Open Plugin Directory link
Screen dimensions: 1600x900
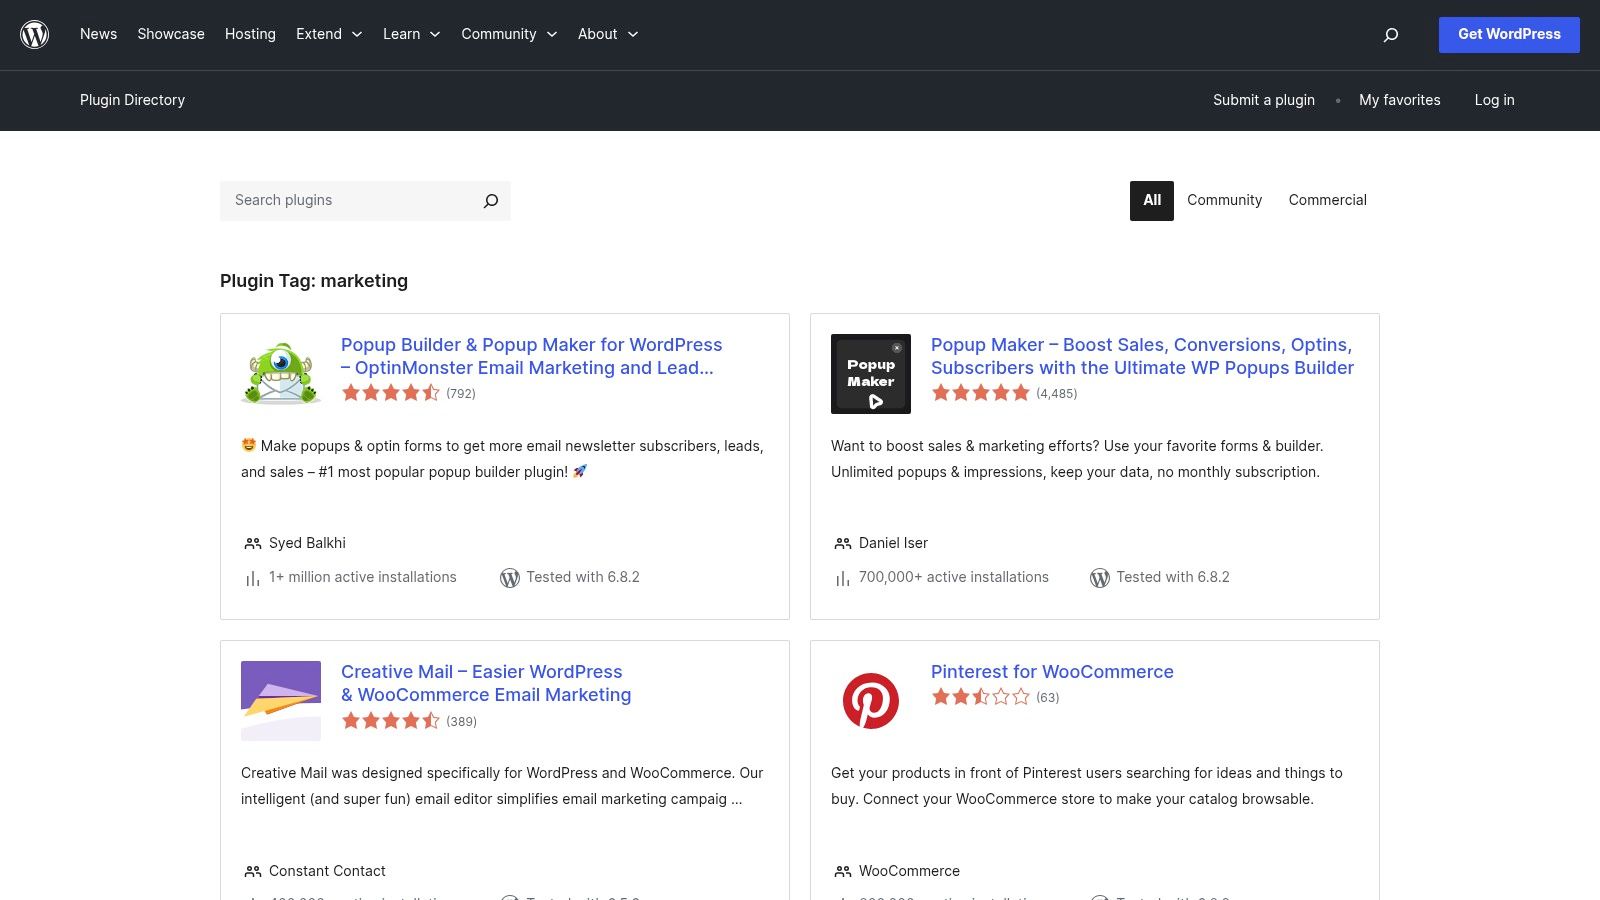click(132, 100)
